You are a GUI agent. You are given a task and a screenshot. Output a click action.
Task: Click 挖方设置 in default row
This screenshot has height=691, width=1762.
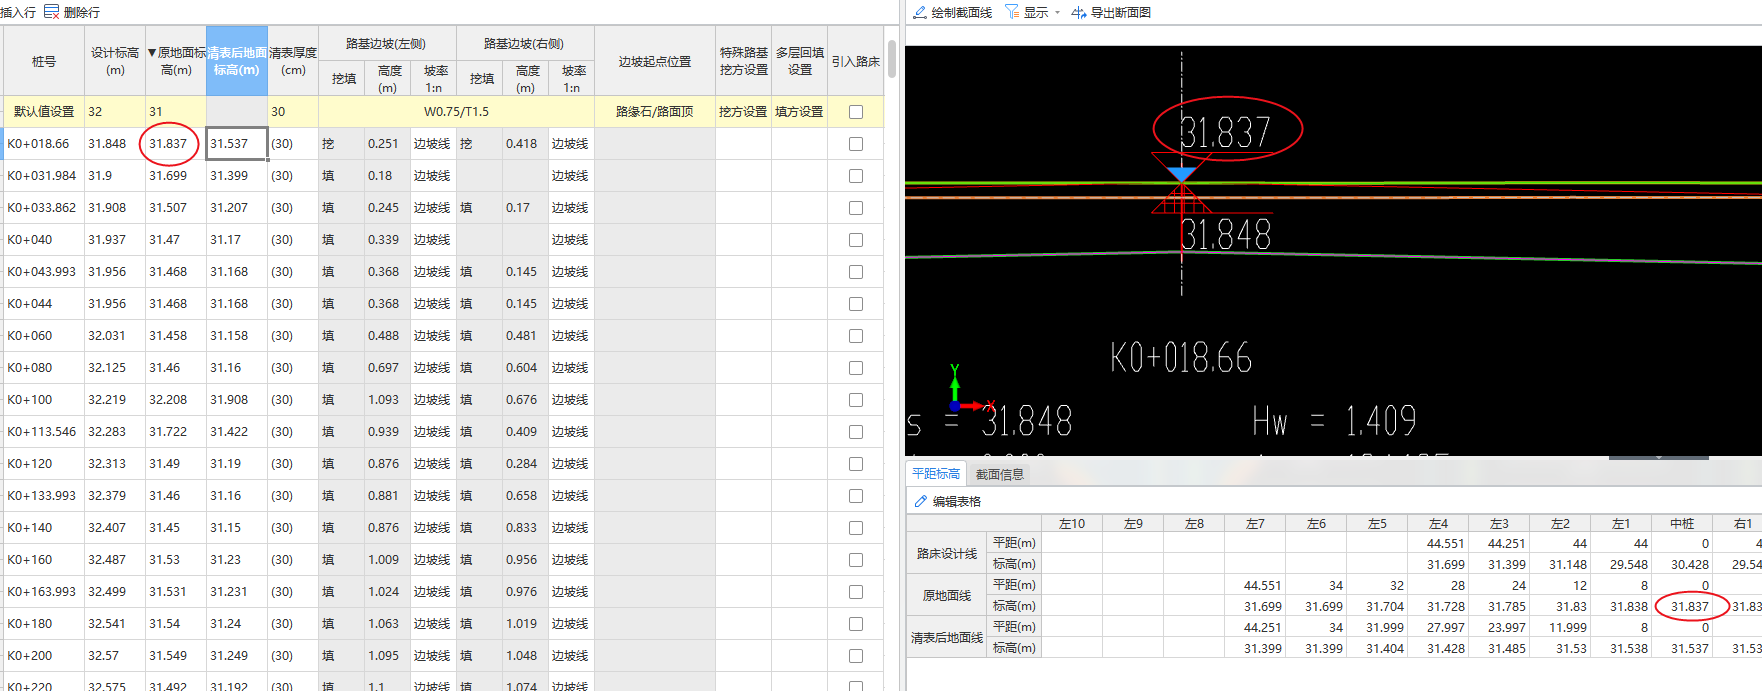[x=743, y=112]
